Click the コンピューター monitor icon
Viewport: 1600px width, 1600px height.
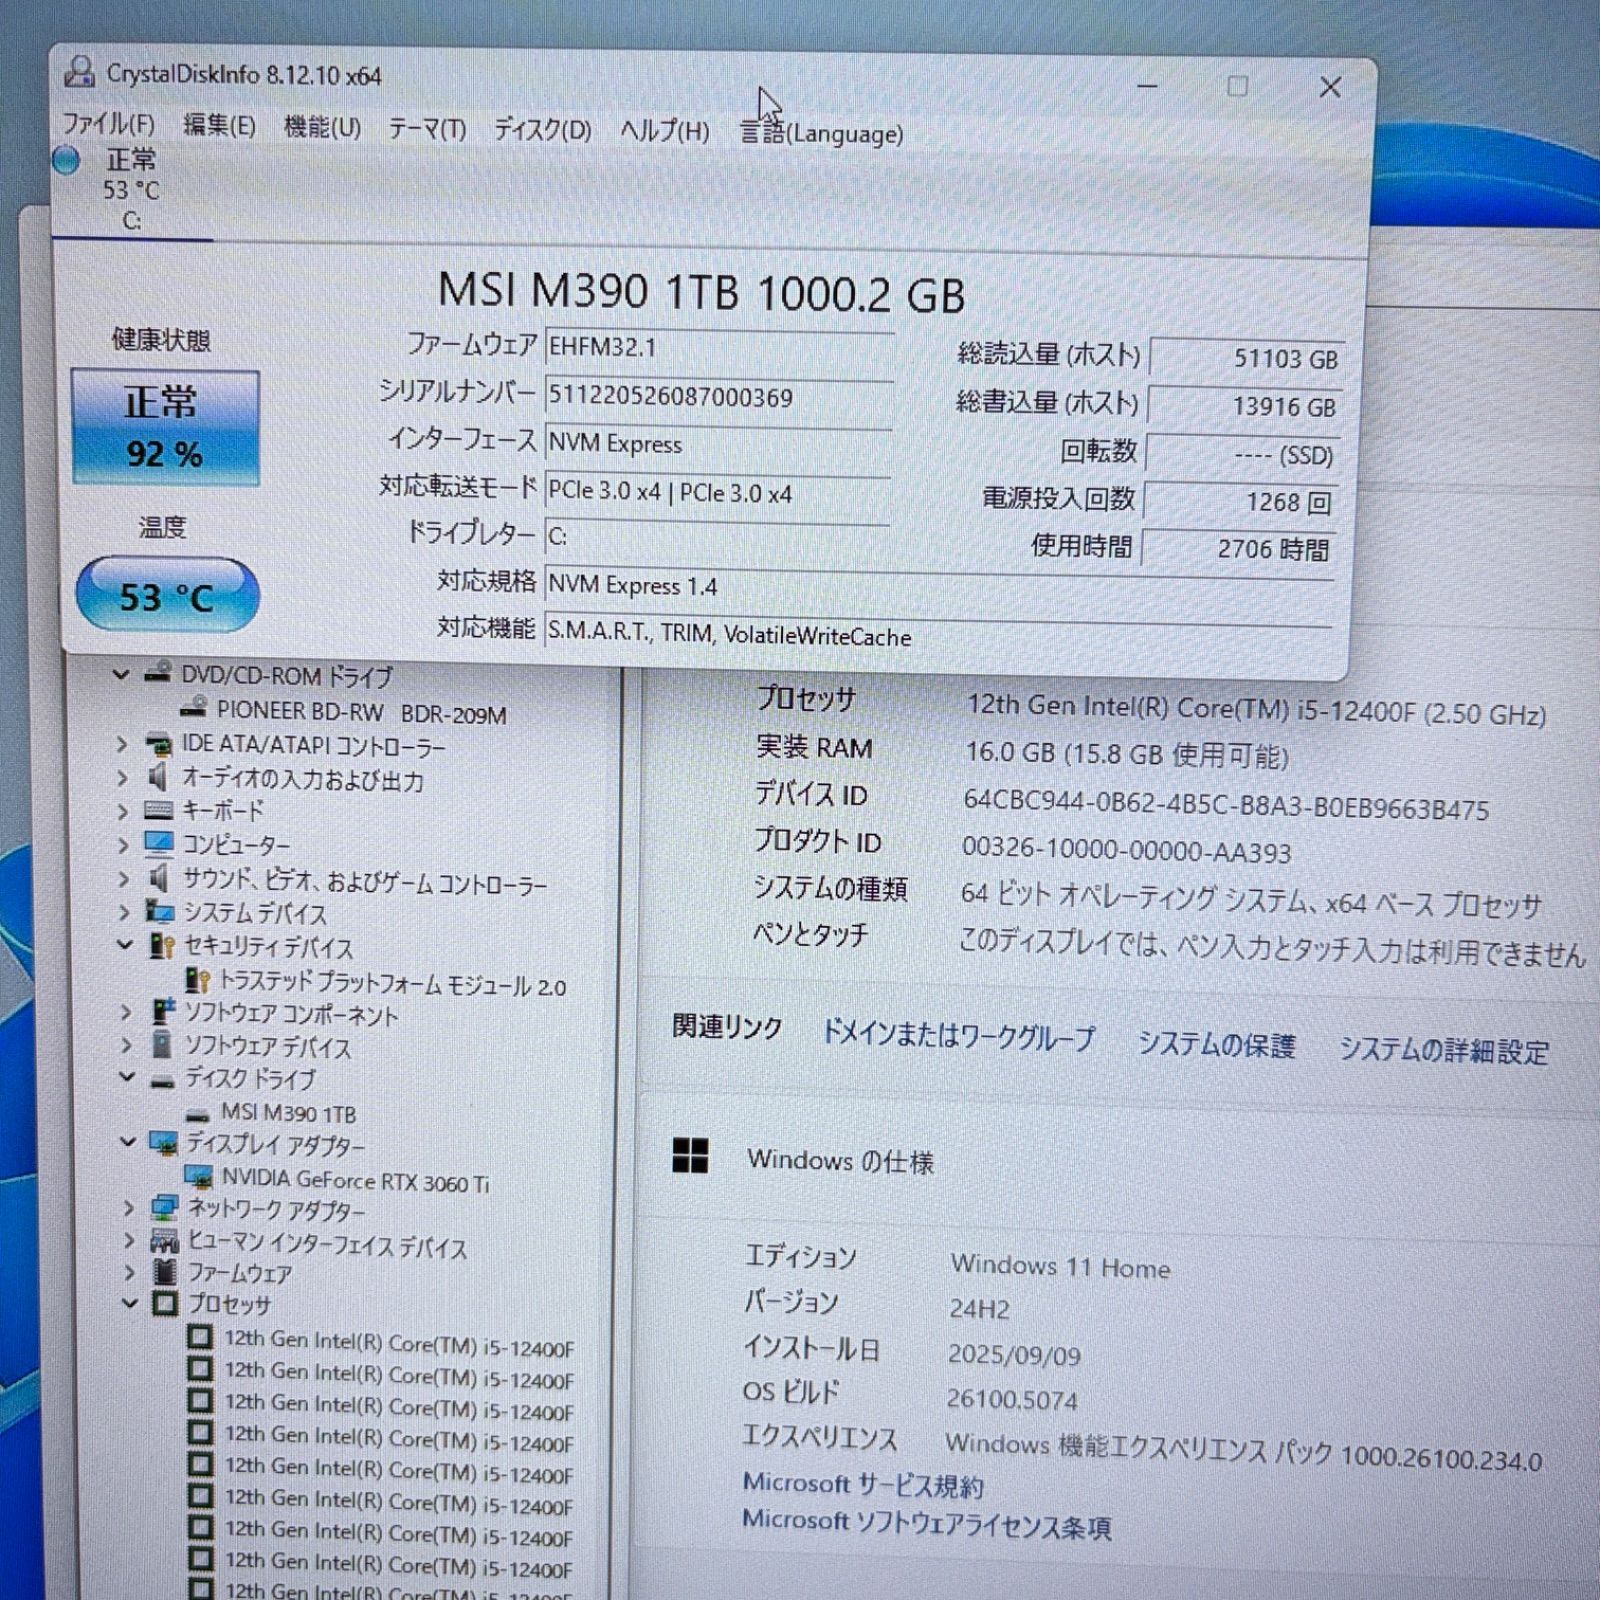[159, 844]
